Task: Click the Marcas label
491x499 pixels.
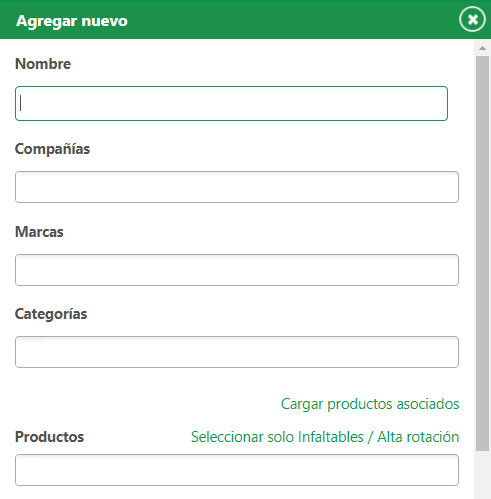Action: click(39, 232)
